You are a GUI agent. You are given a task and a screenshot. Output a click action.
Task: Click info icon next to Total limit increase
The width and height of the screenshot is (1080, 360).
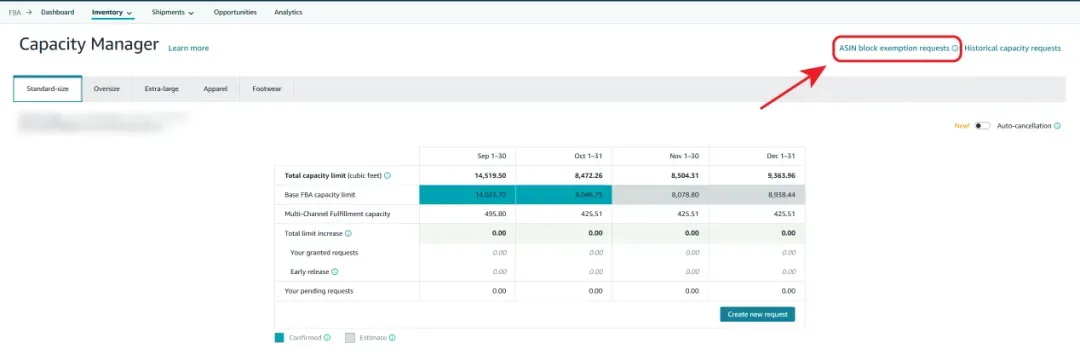[x=348, y=233]
